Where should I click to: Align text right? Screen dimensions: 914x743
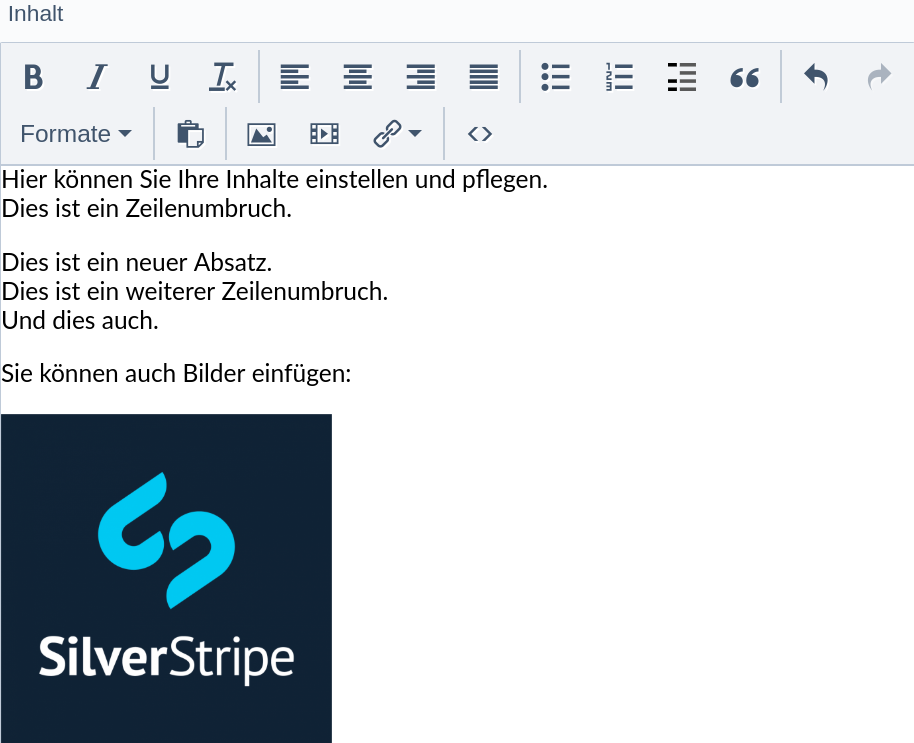click(421, 77)
